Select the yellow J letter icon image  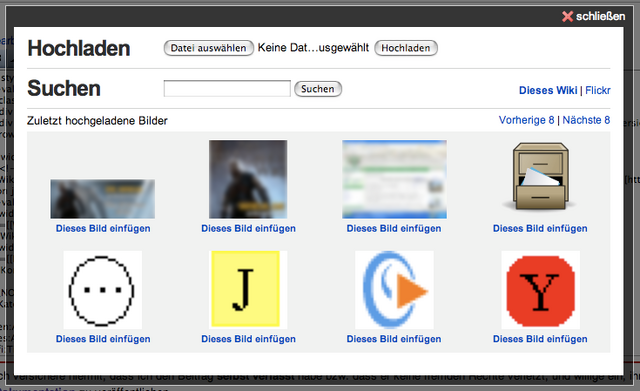[248, 290]
